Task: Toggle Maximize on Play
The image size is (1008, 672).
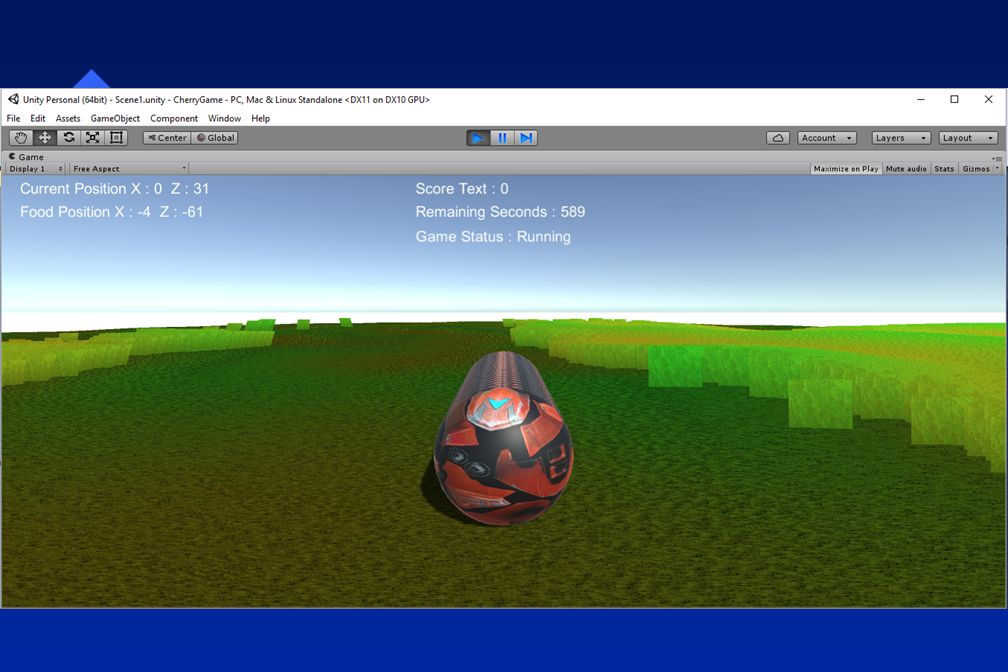Action: click(x=845, y=168)
